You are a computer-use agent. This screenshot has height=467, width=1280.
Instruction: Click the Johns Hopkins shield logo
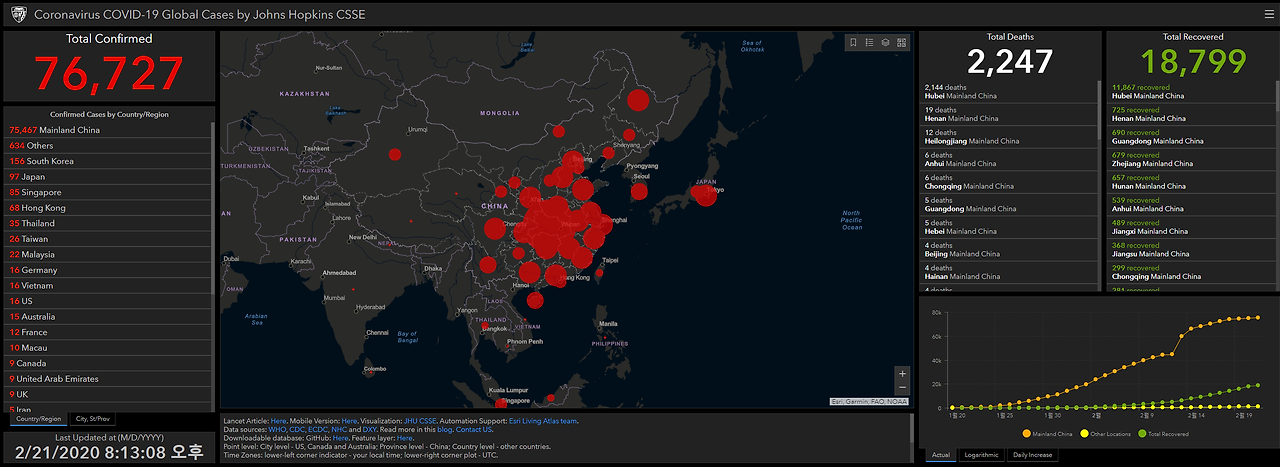[x=17, y=14]
